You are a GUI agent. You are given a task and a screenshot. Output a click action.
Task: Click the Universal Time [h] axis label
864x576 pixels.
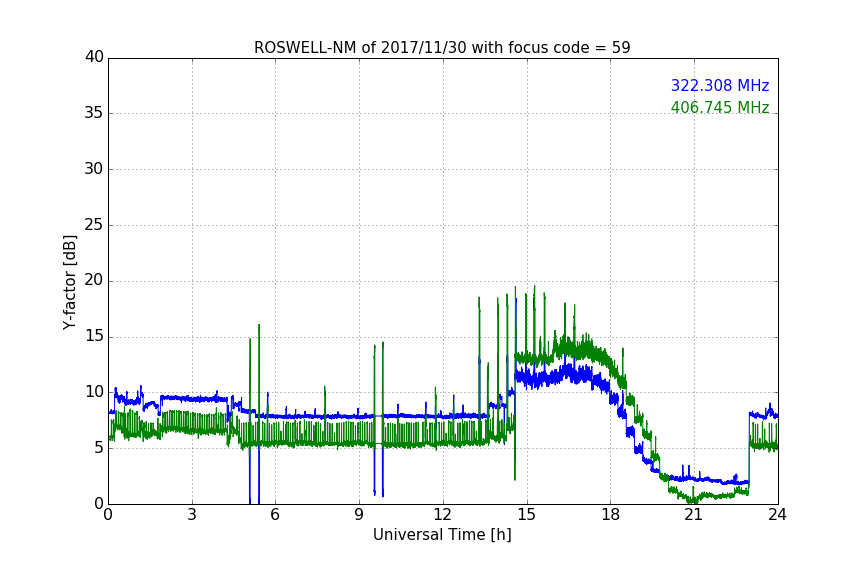[442, 535]
